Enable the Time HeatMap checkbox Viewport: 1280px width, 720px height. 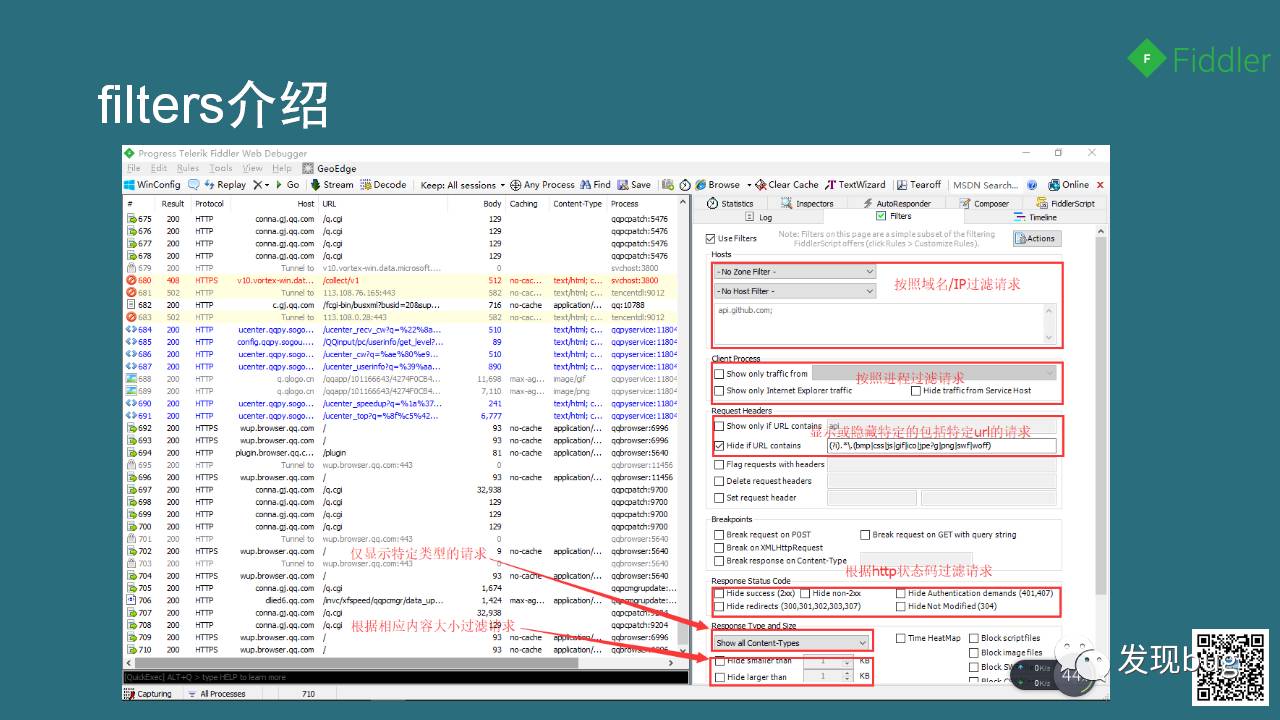click(x=900, y=638)
